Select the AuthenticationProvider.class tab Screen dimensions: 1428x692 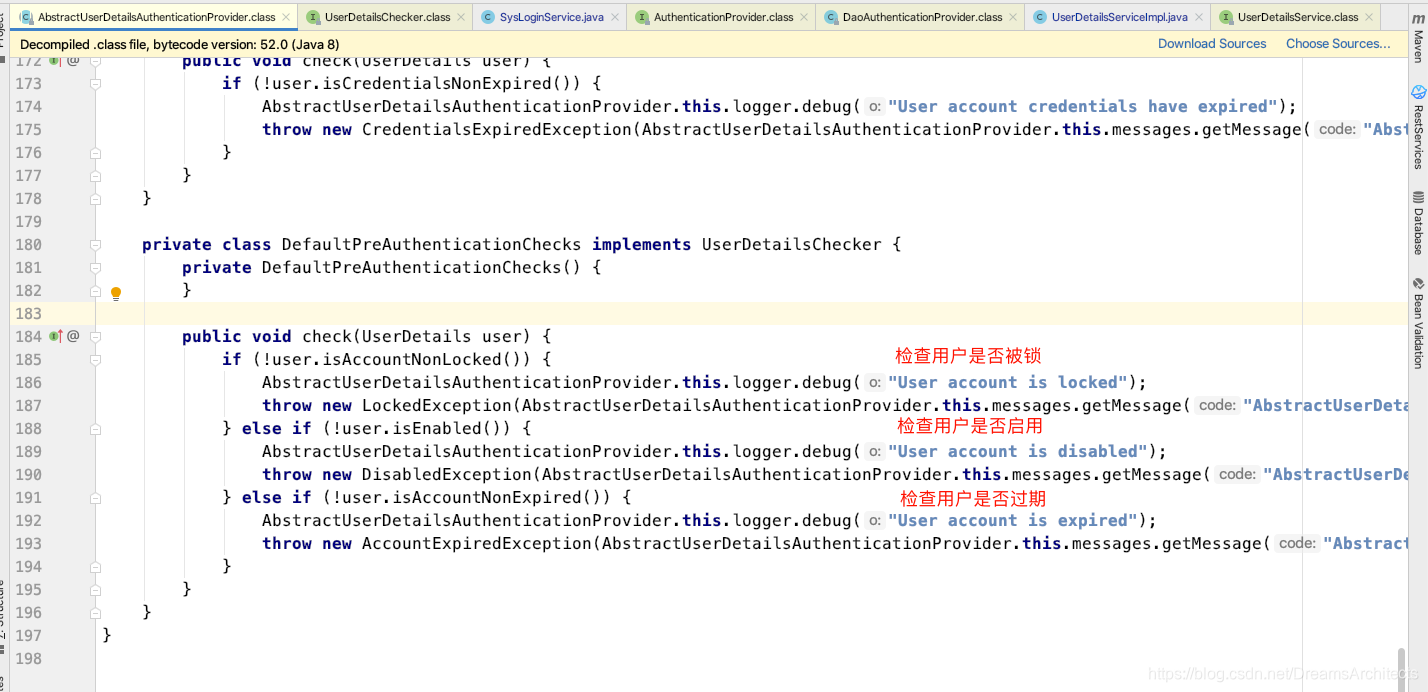(x=724, y=17)
